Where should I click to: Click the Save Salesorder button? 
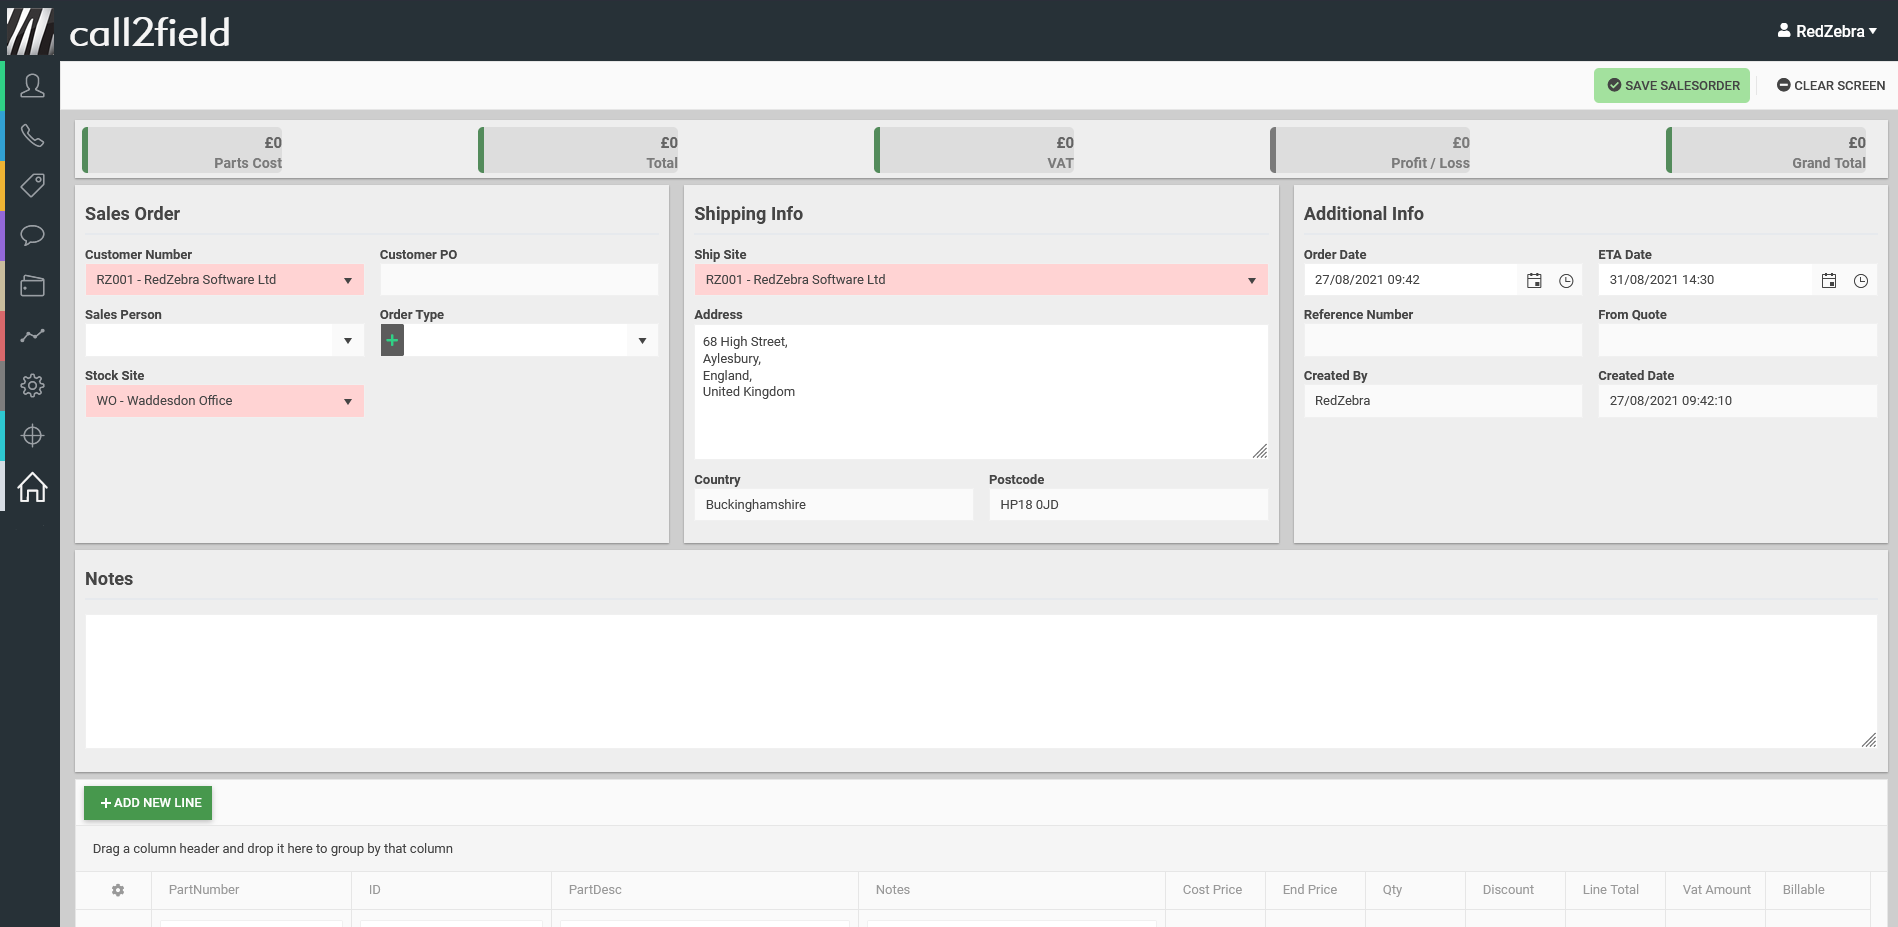[x=1671, y=86]
